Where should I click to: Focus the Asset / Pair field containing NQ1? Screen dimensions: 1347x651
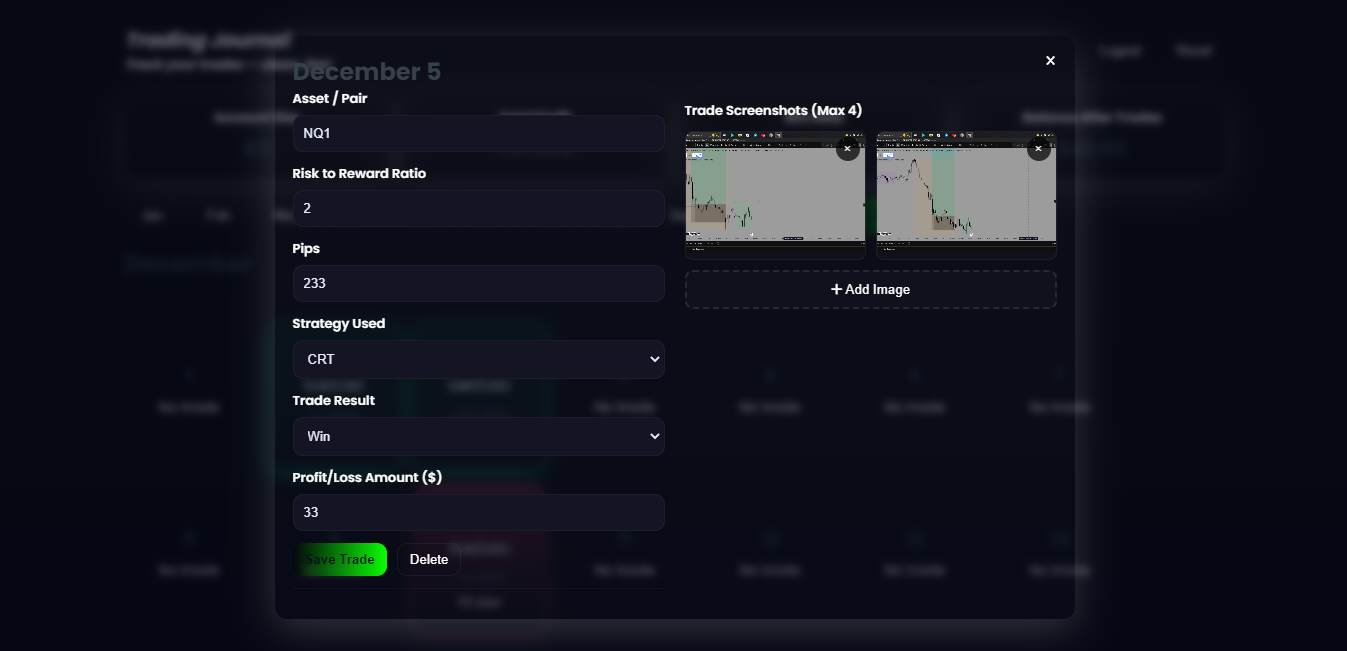[x=478, y=133]
